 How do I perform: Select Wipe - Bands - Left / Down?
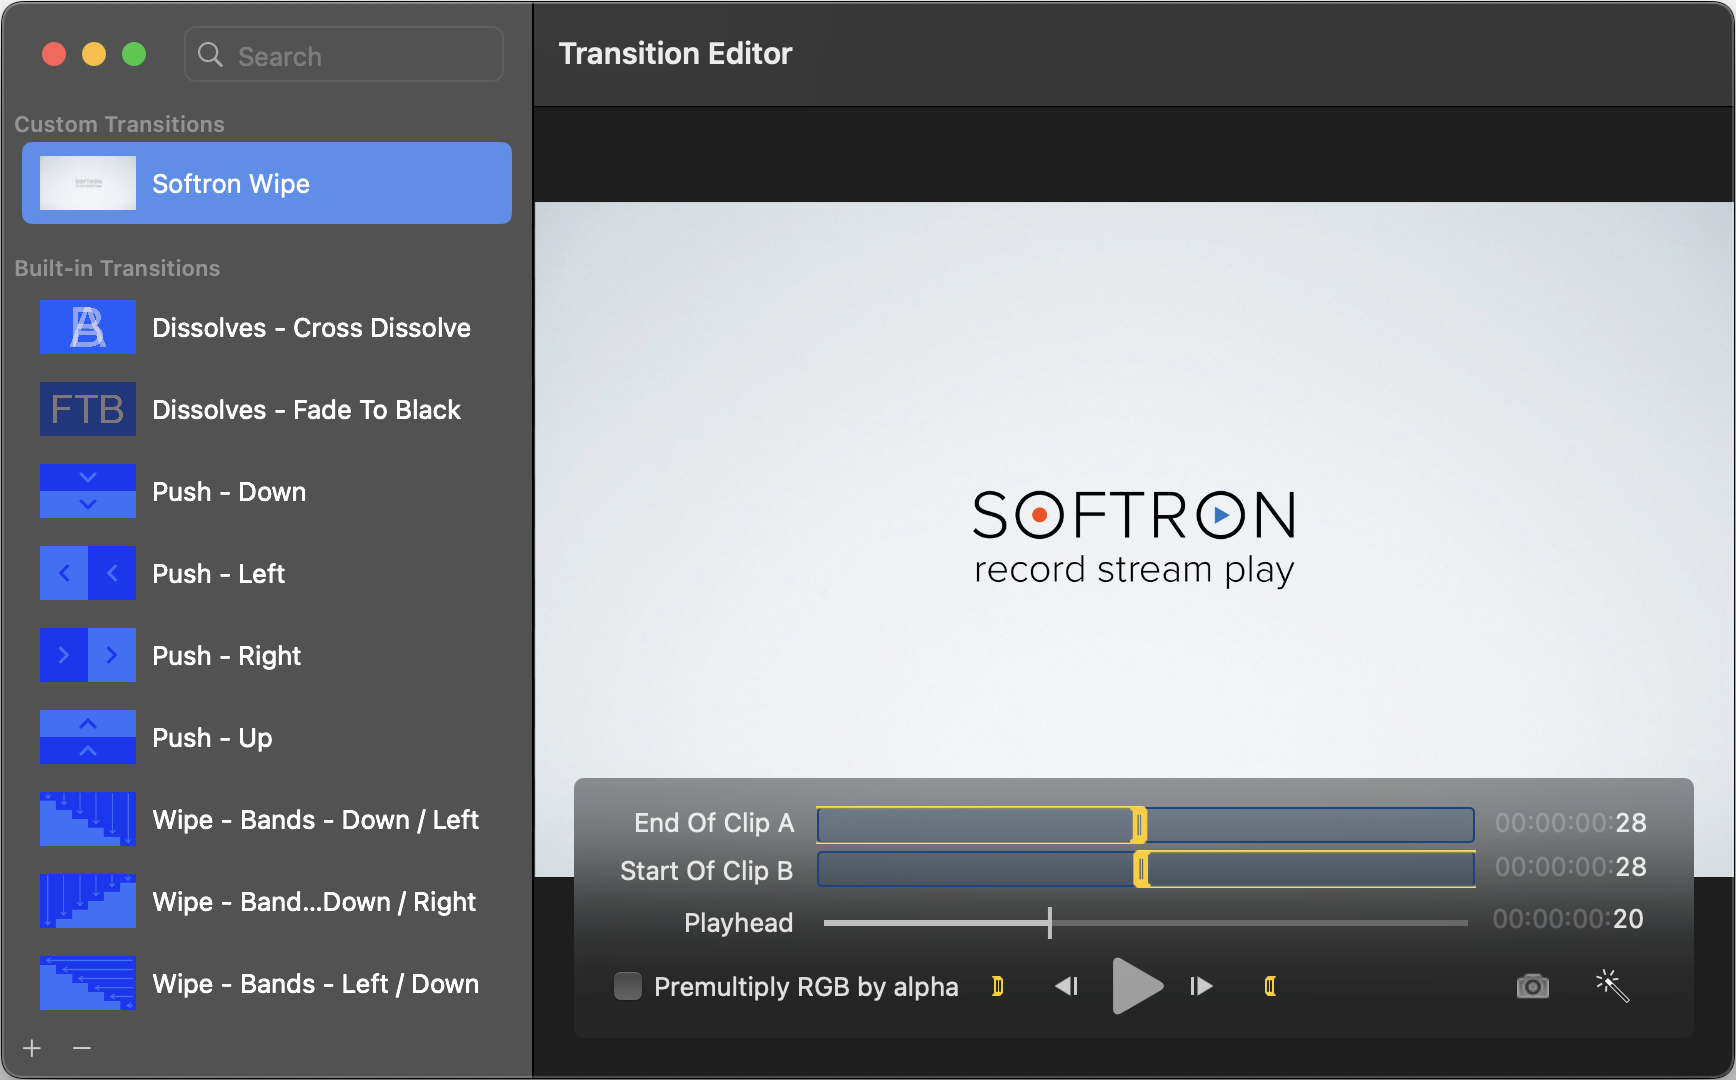267,983
